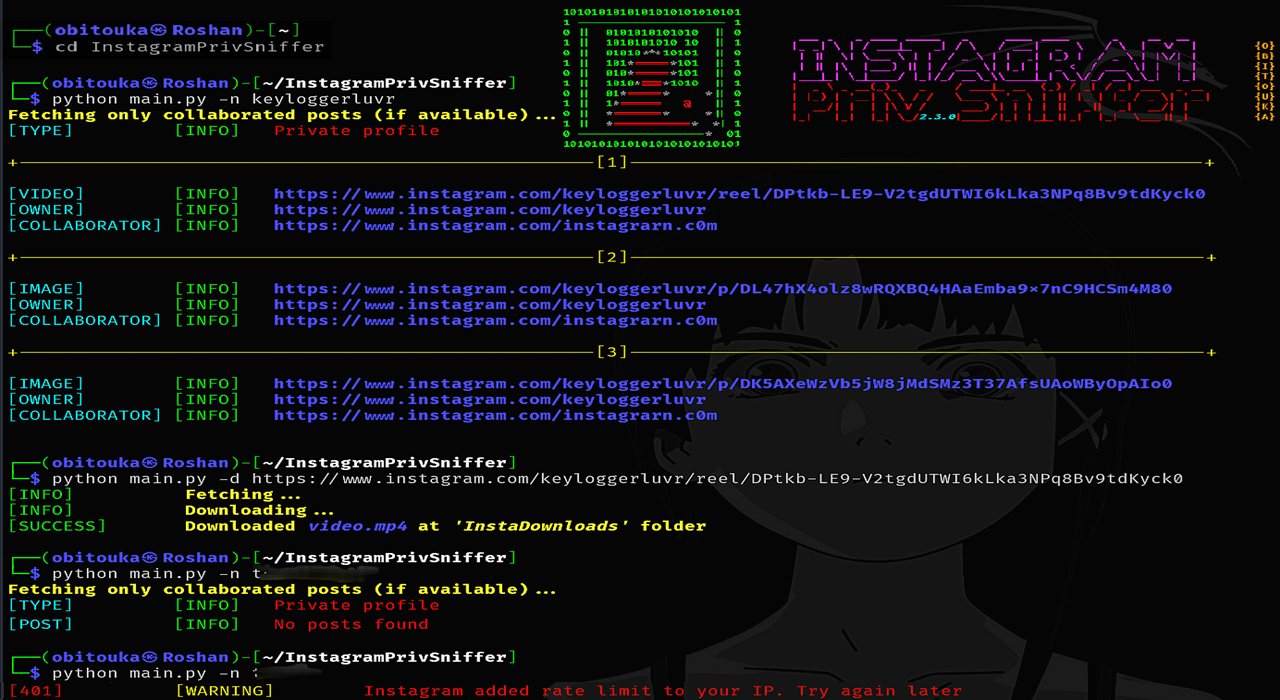Click the [3] section divider marker

coord(611,352)
